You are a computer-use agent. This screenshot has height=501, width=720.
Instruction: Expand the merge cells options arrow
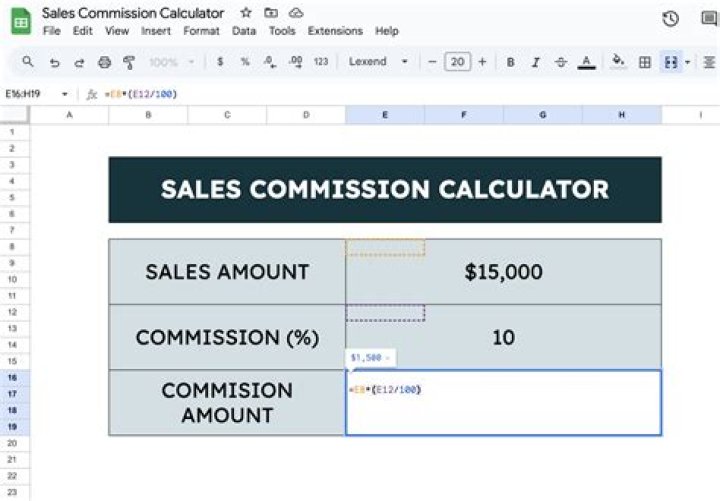(687, 62)
